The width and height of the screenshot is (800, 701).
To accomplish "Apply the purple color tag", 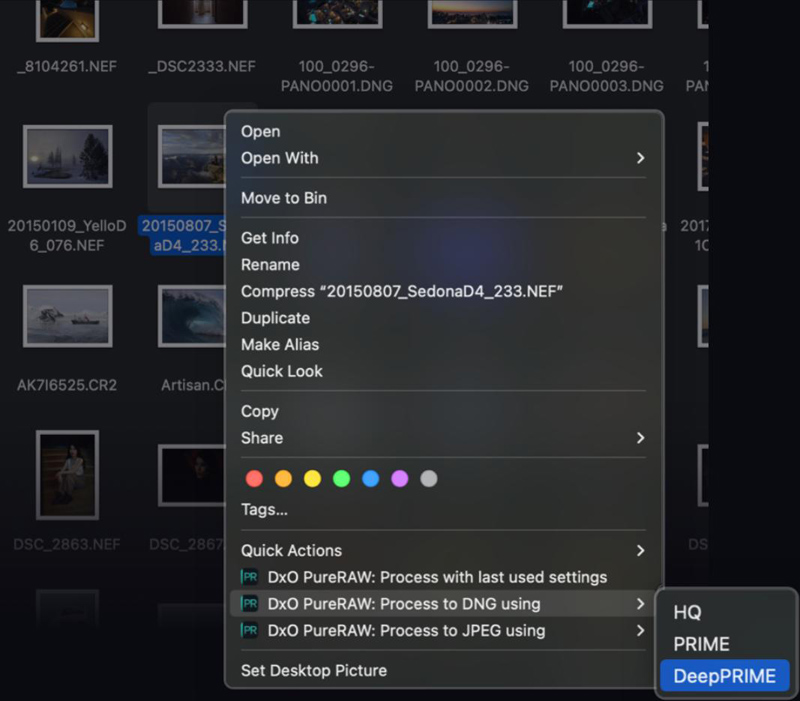I will pos(399,479).
